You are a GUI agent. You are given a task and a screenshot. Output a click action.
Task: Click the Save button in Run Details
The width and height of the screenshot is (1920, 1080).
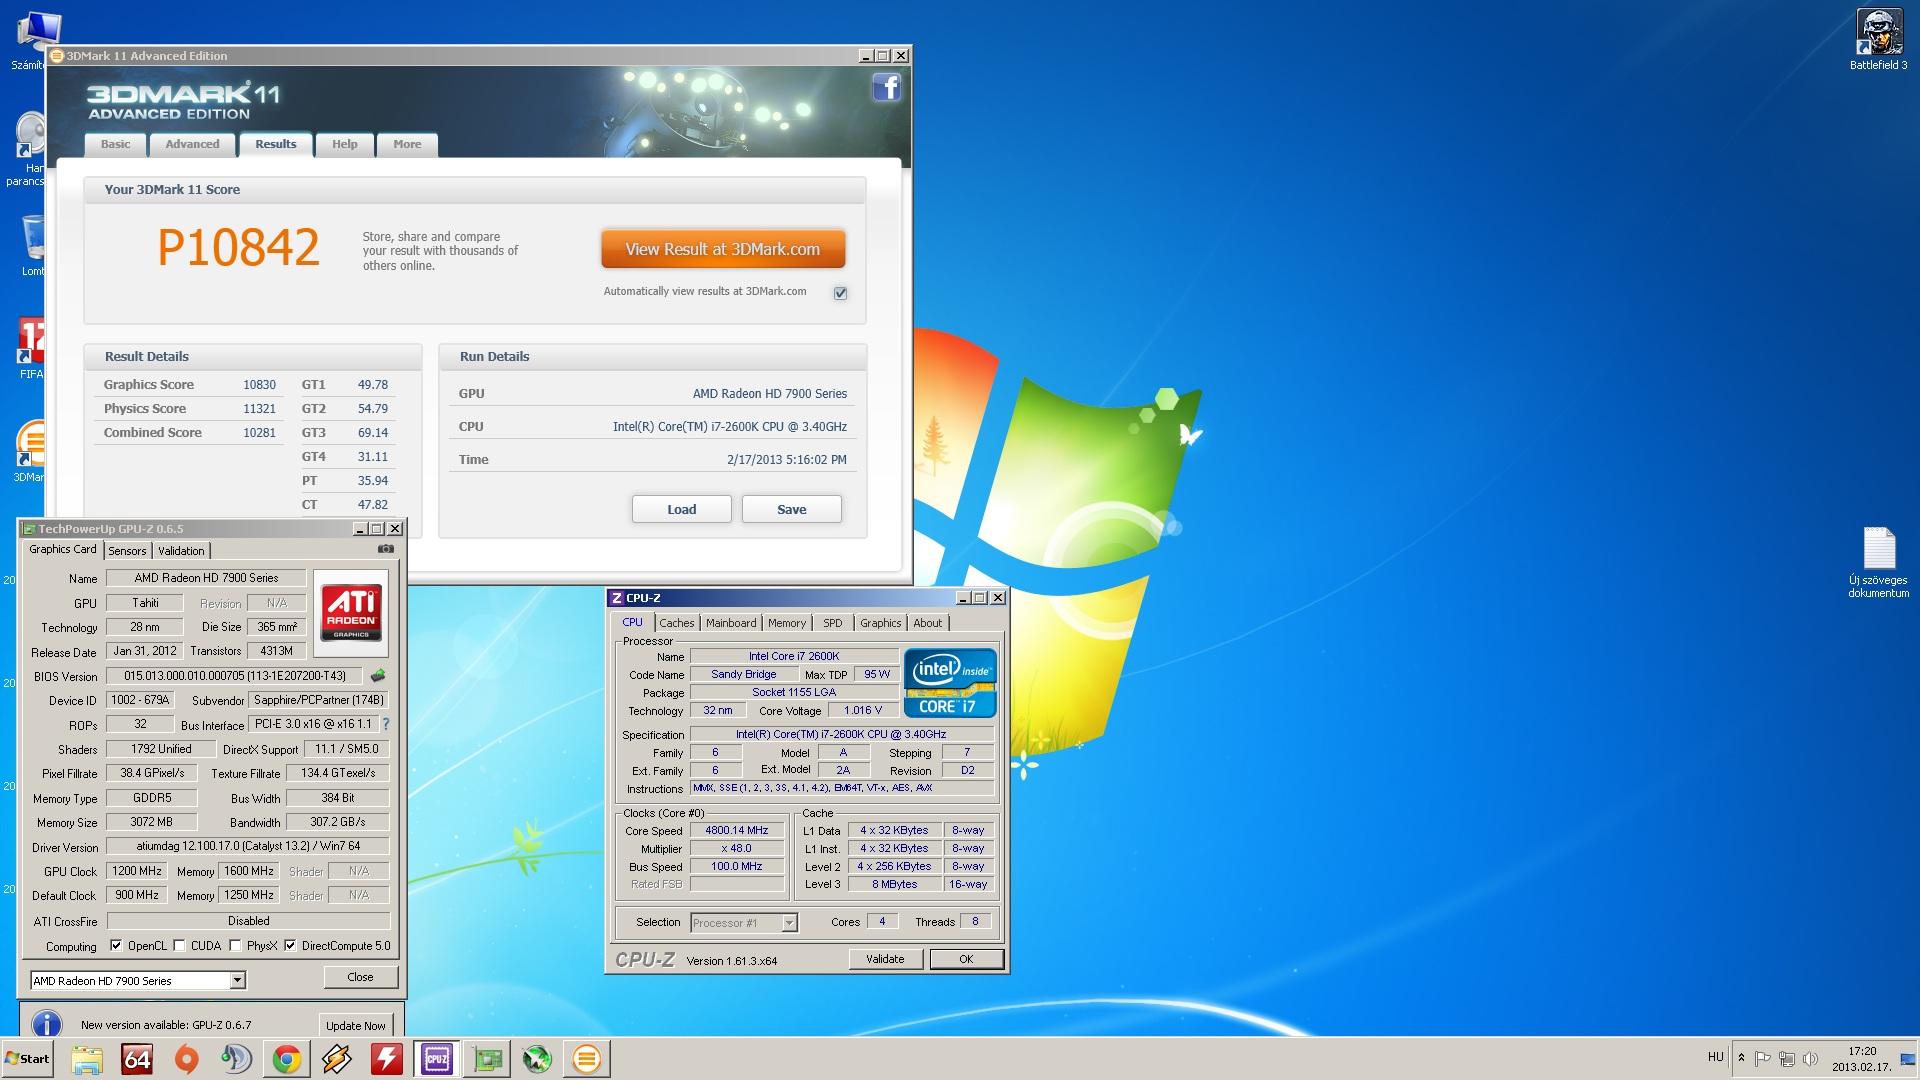(x=792, y=509)
